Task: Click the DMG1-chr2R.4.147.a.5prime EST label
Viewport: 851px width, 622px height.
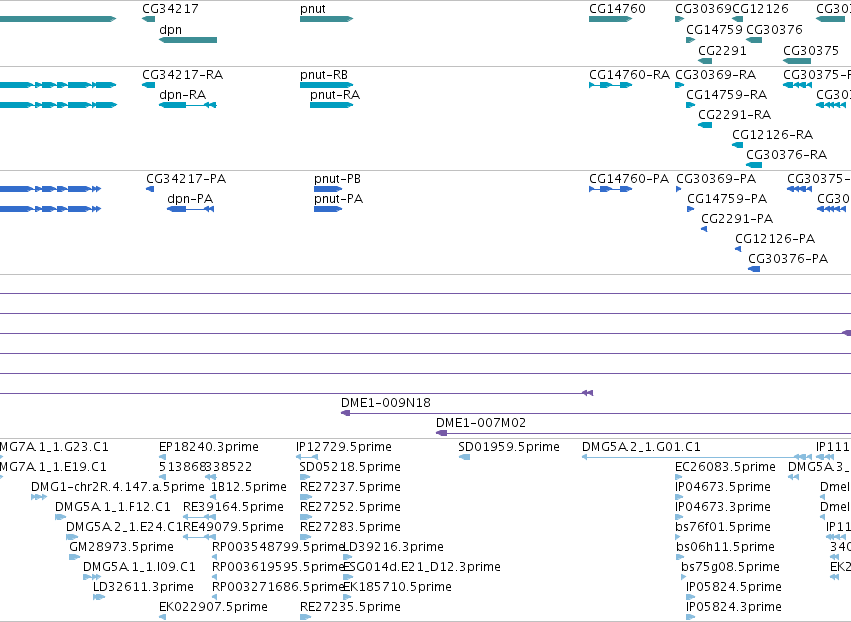Action: [118, 487]
